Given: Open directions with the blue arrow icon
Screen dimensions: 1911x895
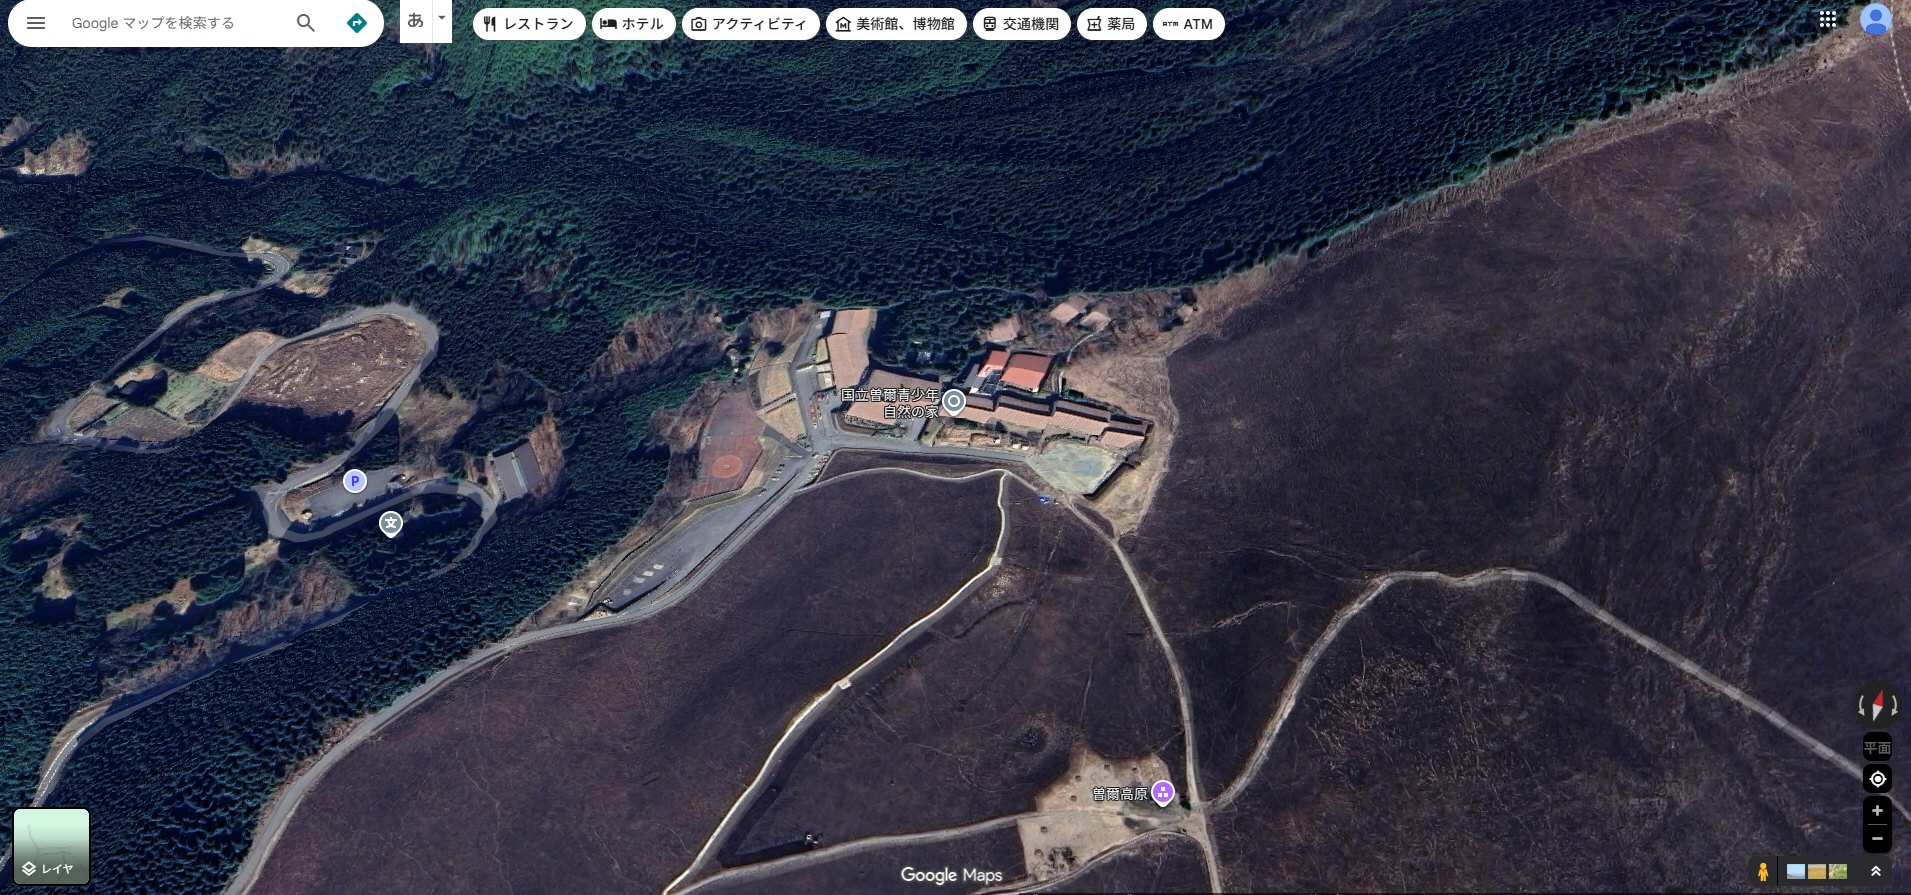Looking at the screenshot, I should point(356,23).
